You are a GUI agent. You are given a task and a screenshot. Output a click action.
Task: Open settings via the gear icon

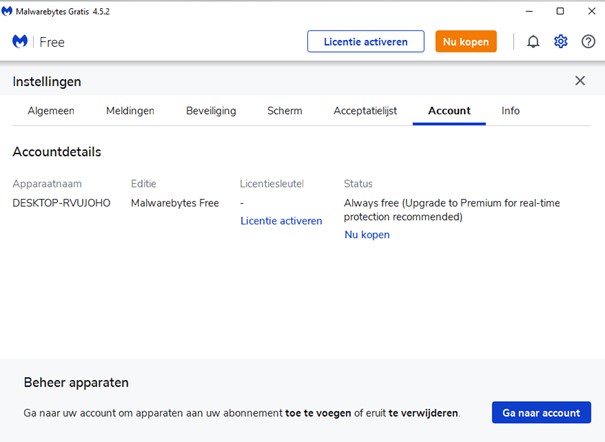[561, 42]
